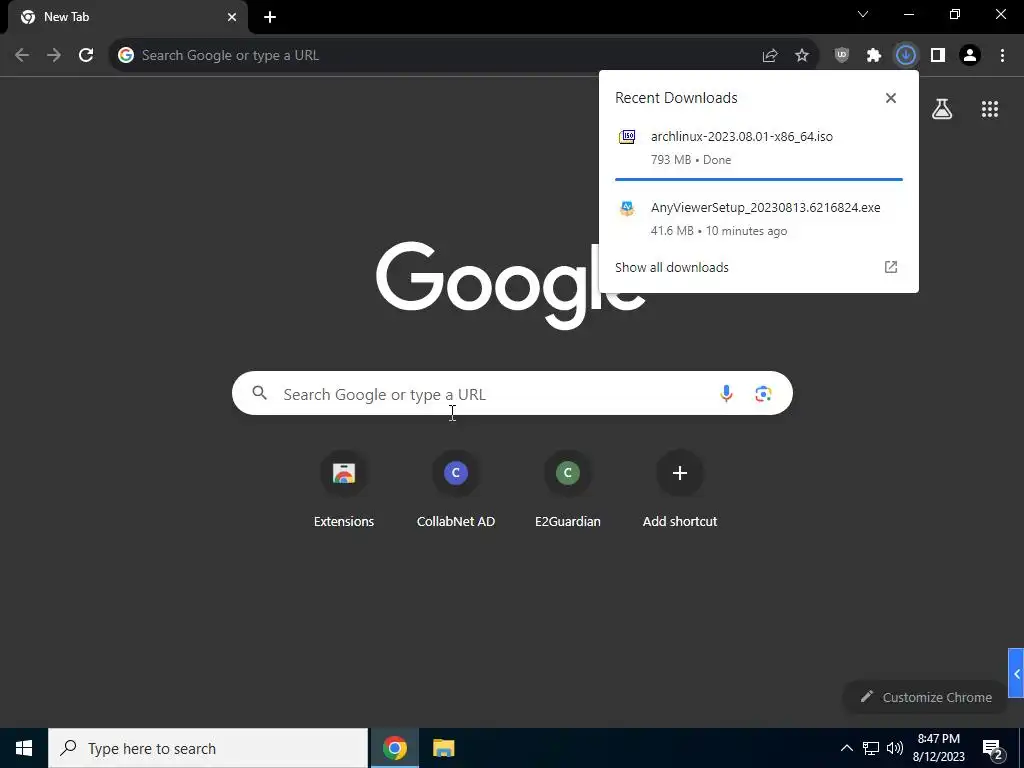Click Show all downloads
The width and height of the screenshot is (1024, 768).
coord(671,267)
